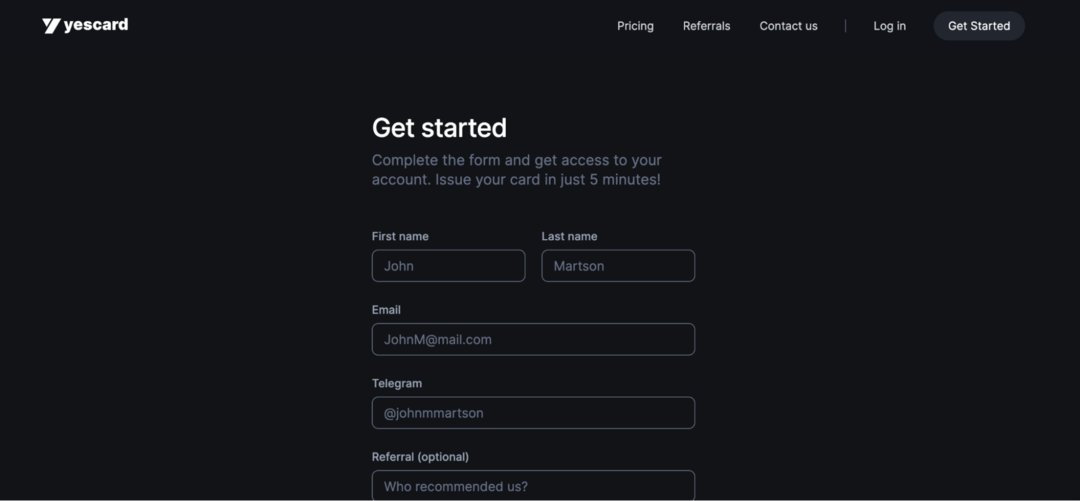This screenshot has width=1080, height=501.
Task: Click the "Telegram" field label
Action: point(397,383)
